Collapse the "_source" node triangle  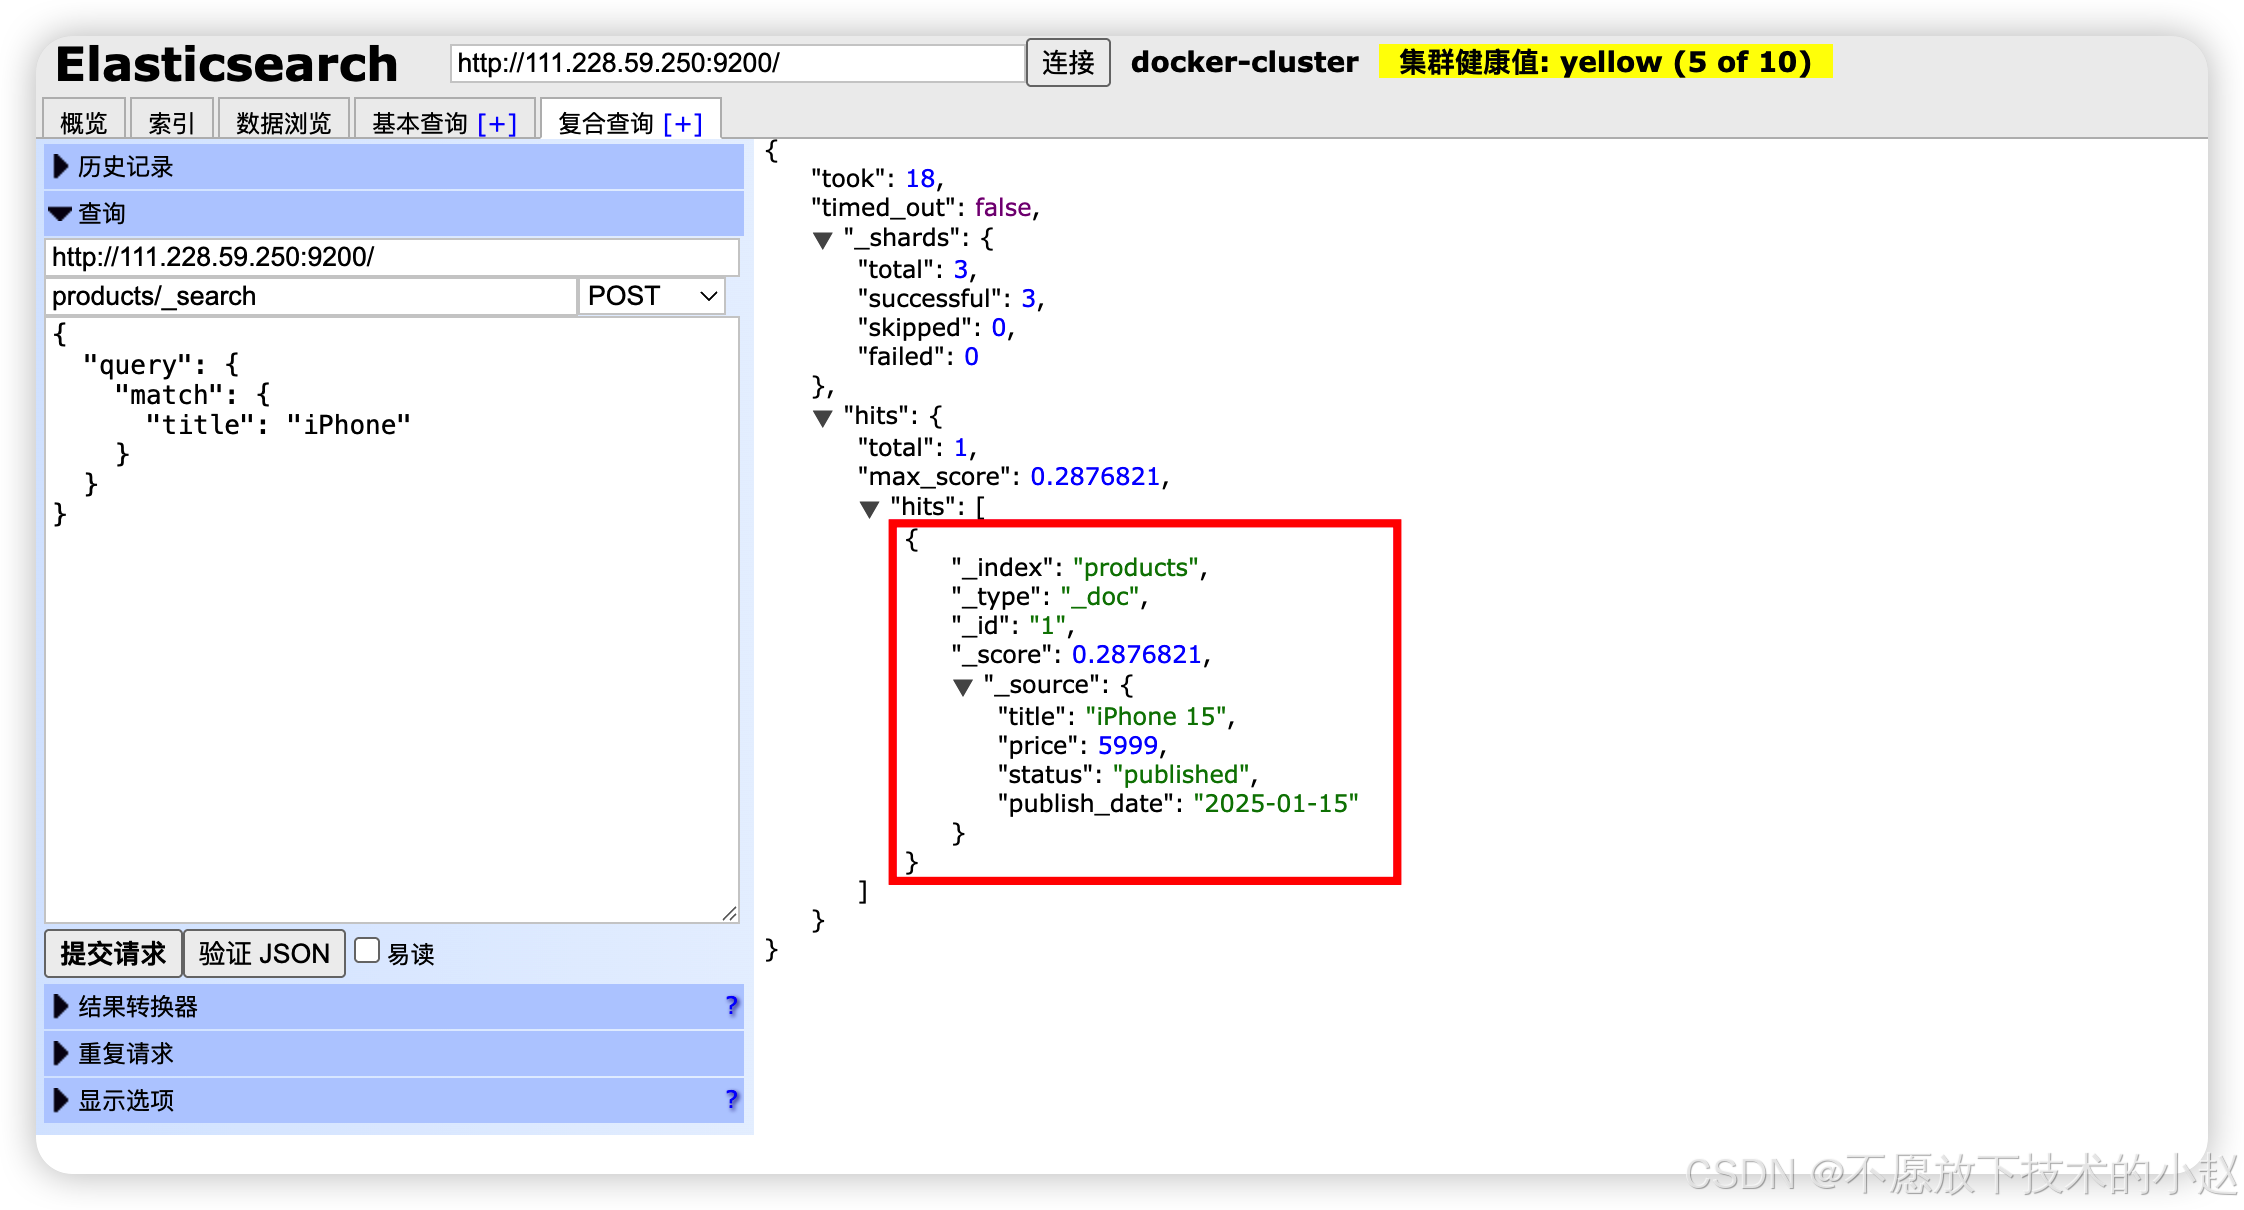click(963, 687)
